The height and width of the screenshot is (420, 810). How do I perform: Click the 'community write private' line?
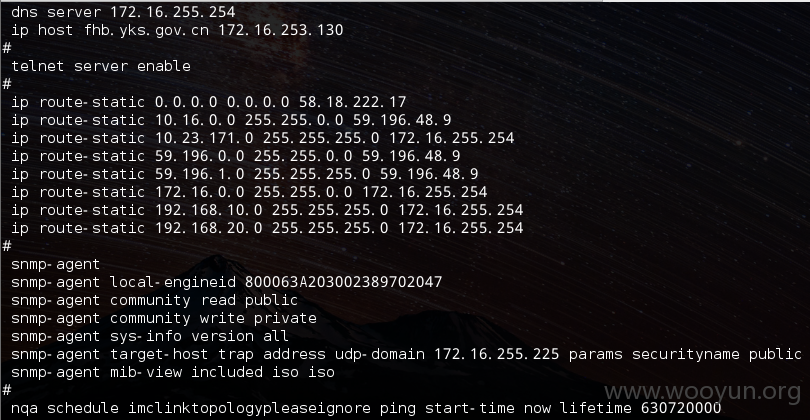pyautogui.click(x=164, y=318)
